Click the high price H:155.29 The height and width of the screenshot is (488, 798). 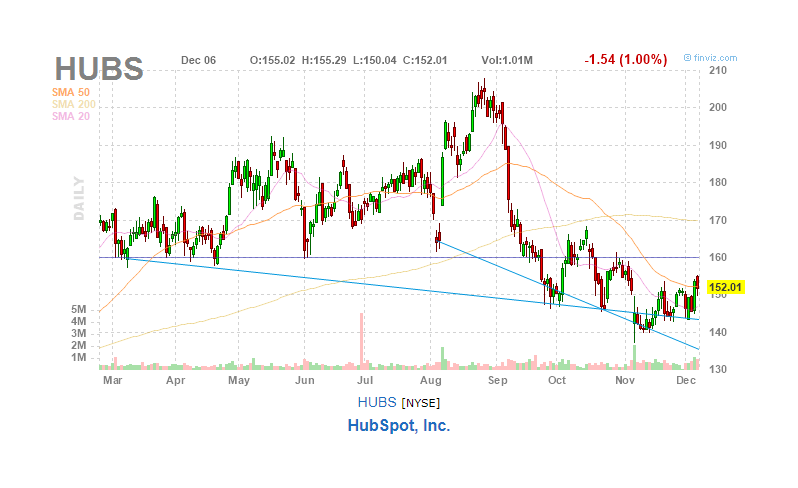[x=324, y=60]
